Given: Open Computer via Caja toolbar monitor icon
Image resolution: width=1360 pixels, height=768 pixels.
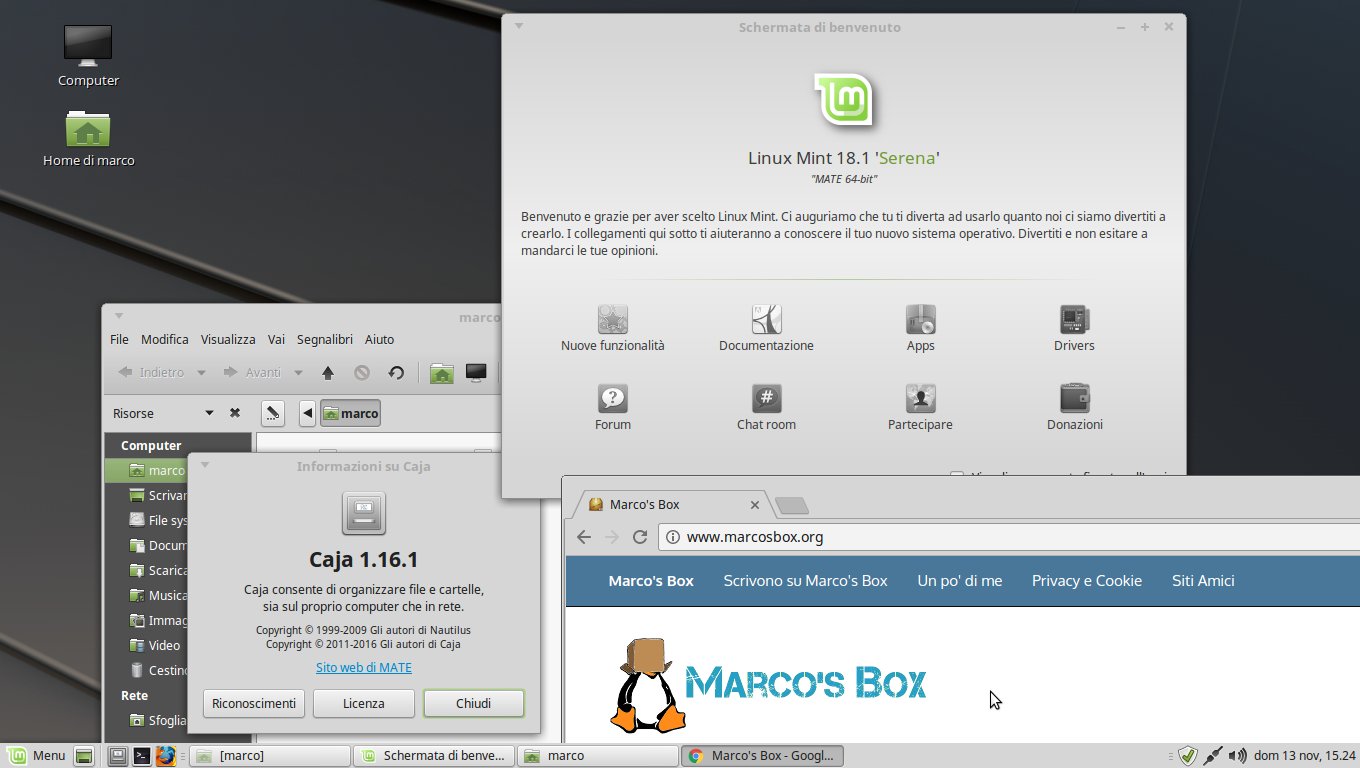Looking at the screenshot, I should click(476, 373).
